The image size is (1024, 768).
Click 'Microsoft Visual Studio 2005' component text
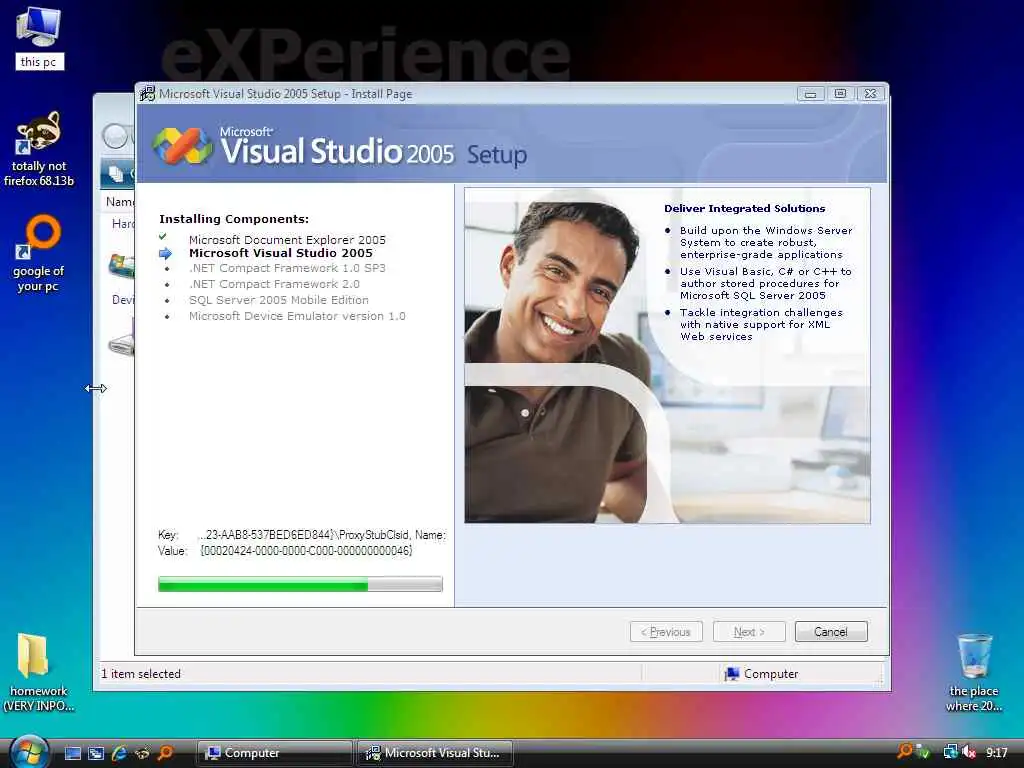[x=281, y=253]
